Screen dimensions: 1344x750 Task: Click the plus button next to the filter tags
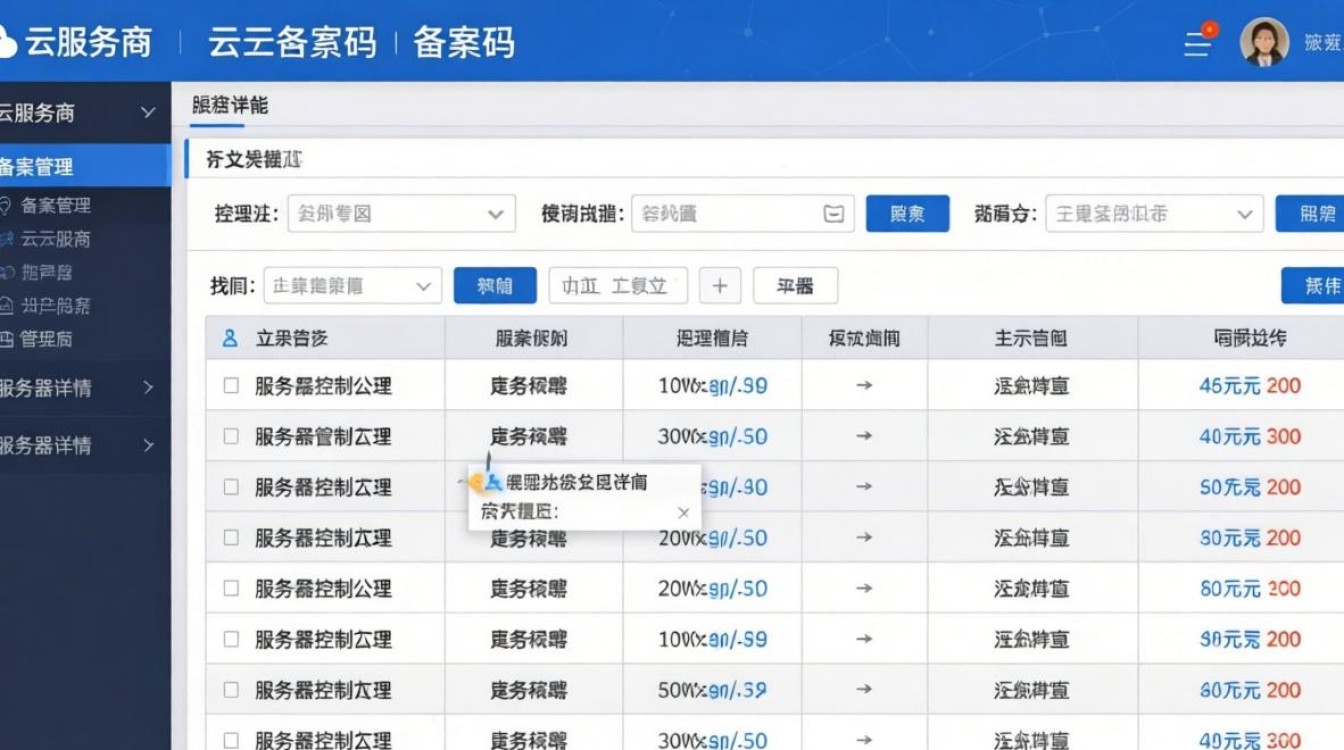(x=720, y=285)
